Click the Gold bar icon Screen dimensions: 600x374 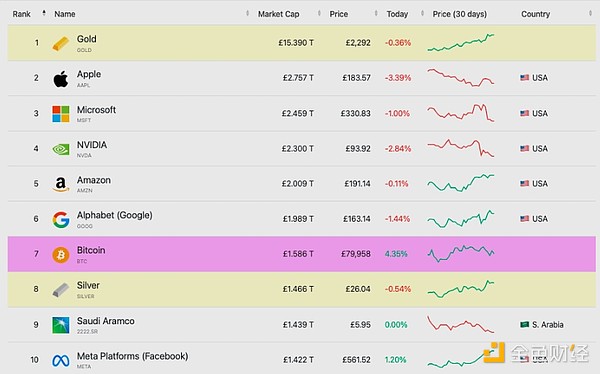coord(60,43)
